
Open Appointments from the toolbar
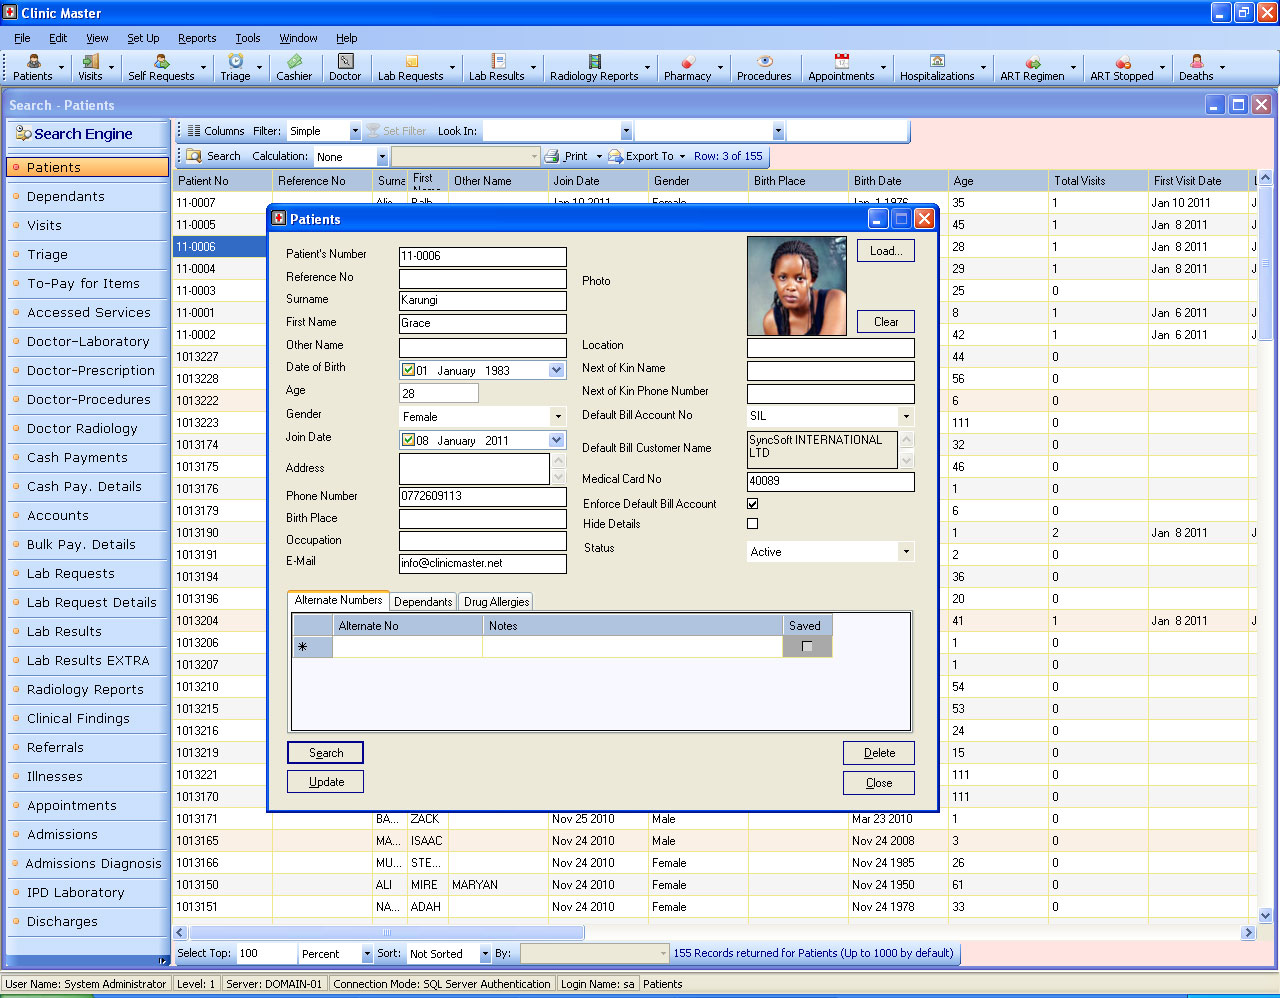(841, 67)
